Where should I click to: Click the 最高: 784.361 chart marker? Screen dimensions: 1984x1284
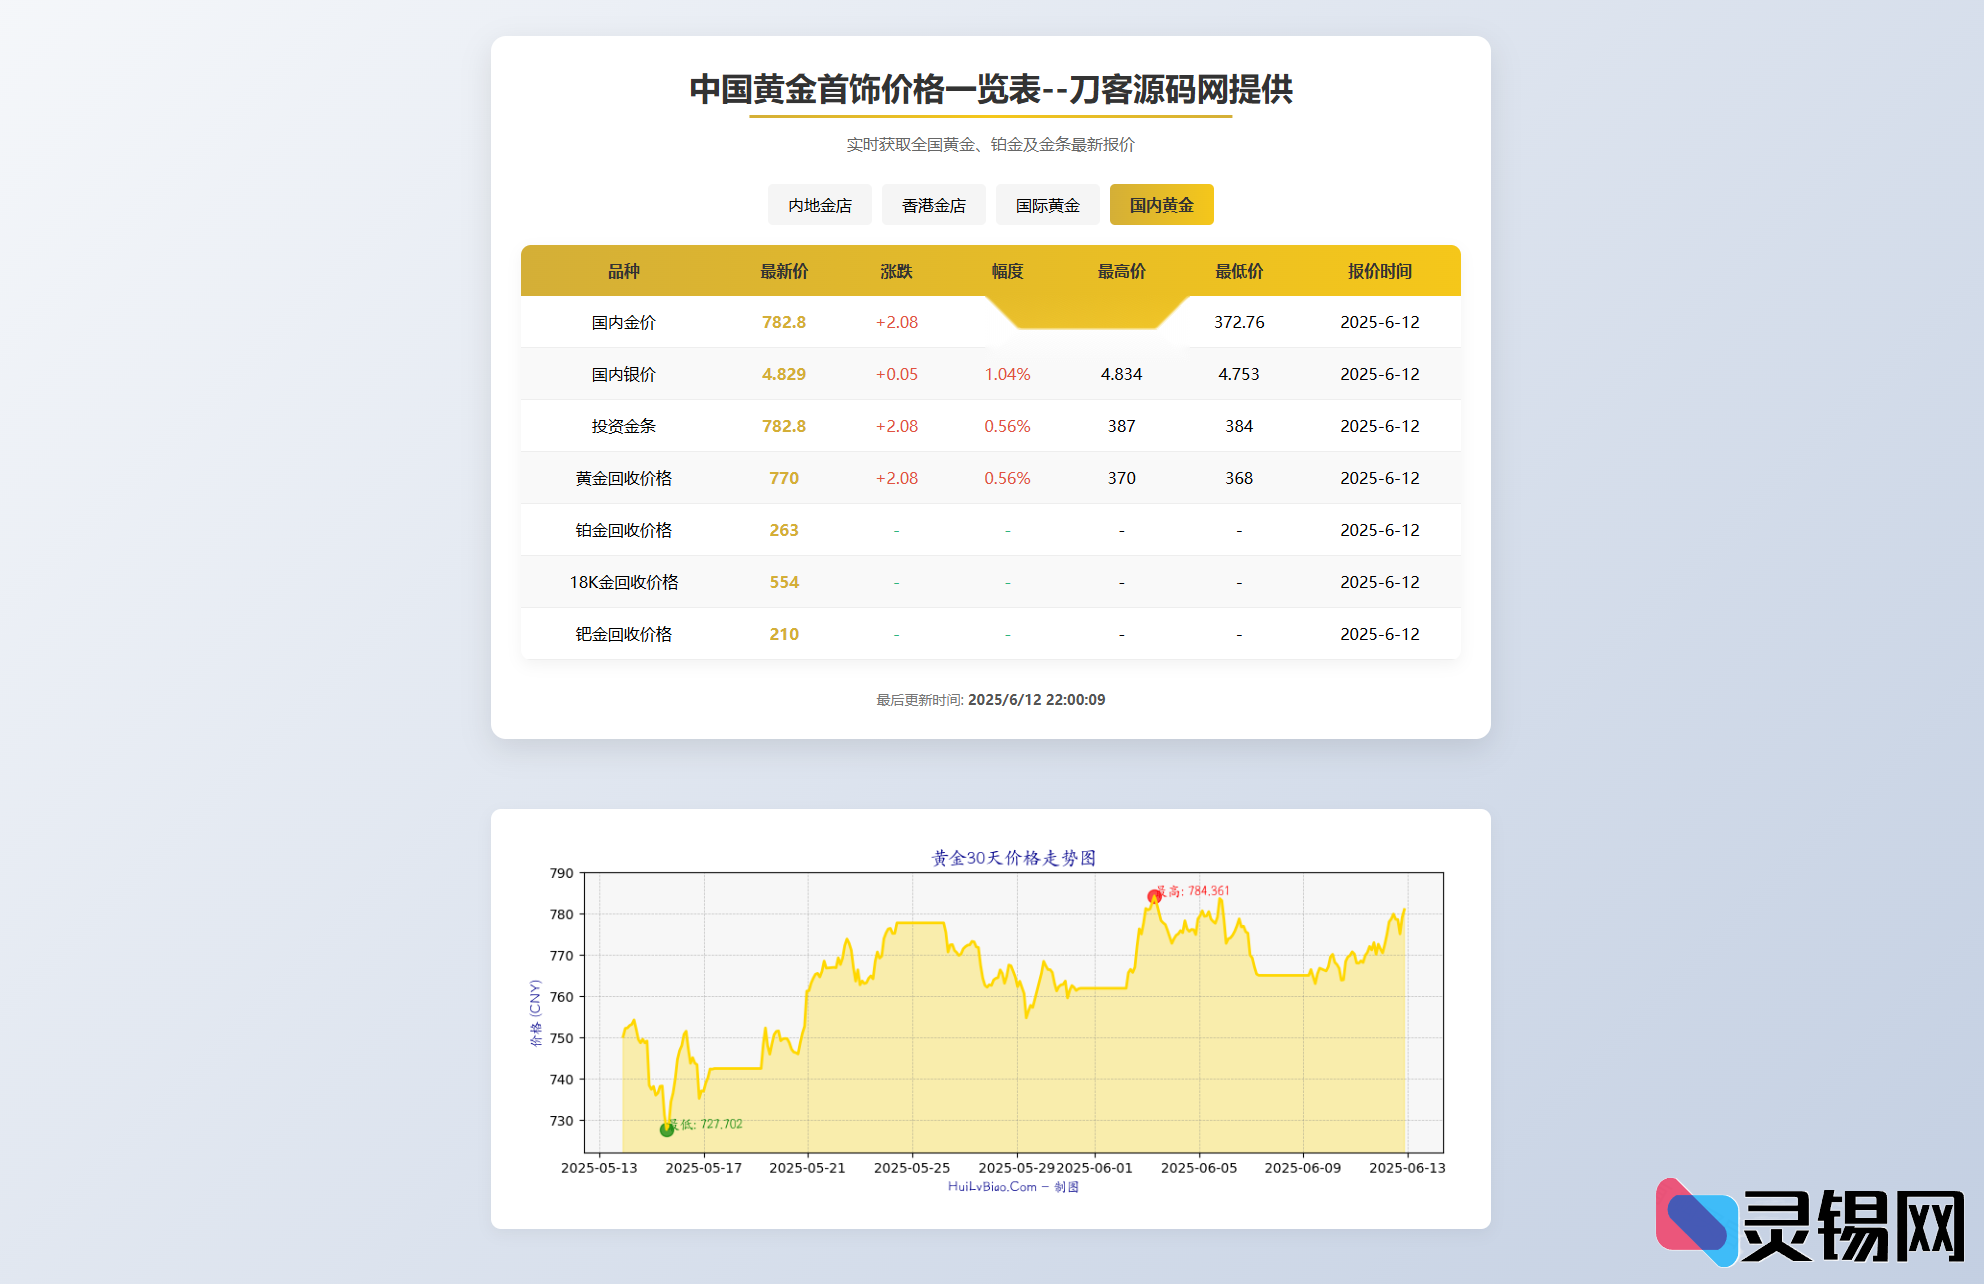[1155, 896]
